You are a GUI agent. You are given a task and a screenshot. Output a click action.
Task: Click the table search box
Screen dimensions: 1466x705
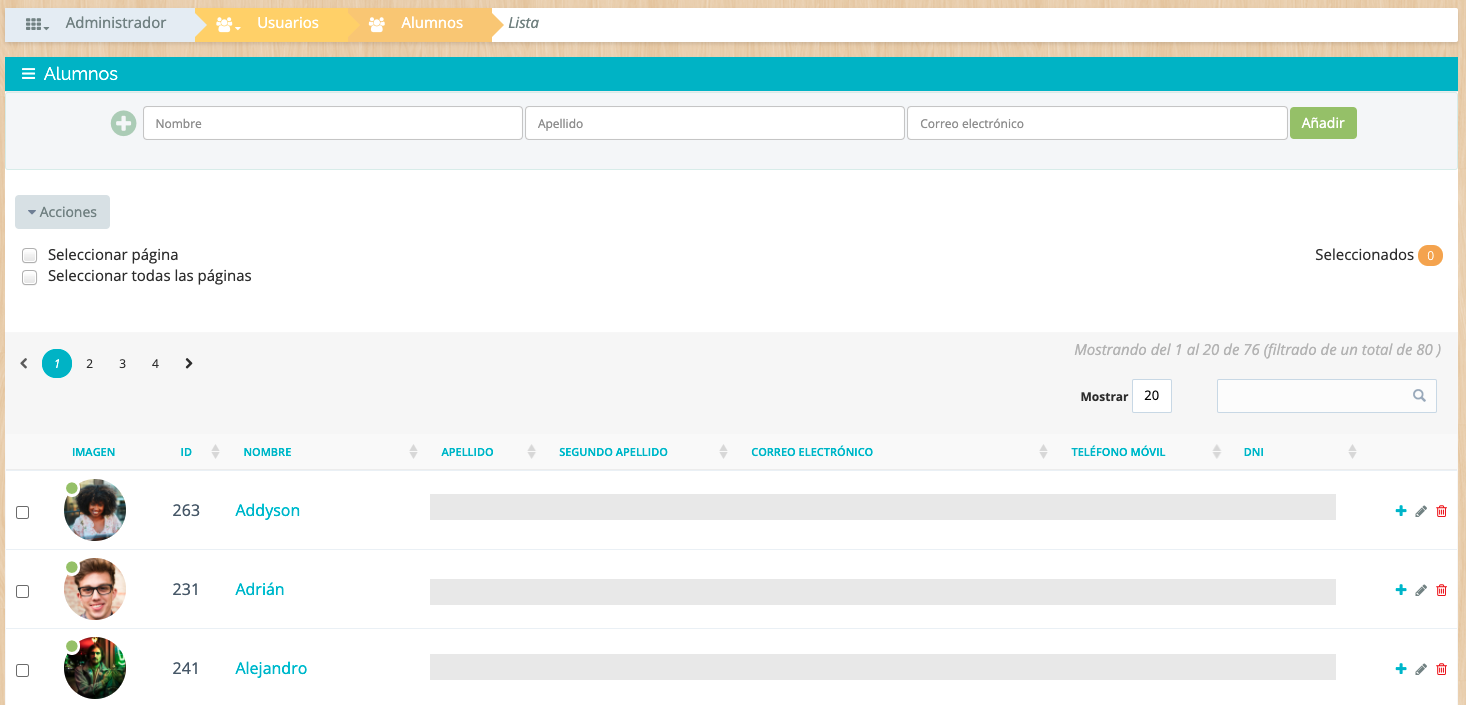pos(1327,396)
